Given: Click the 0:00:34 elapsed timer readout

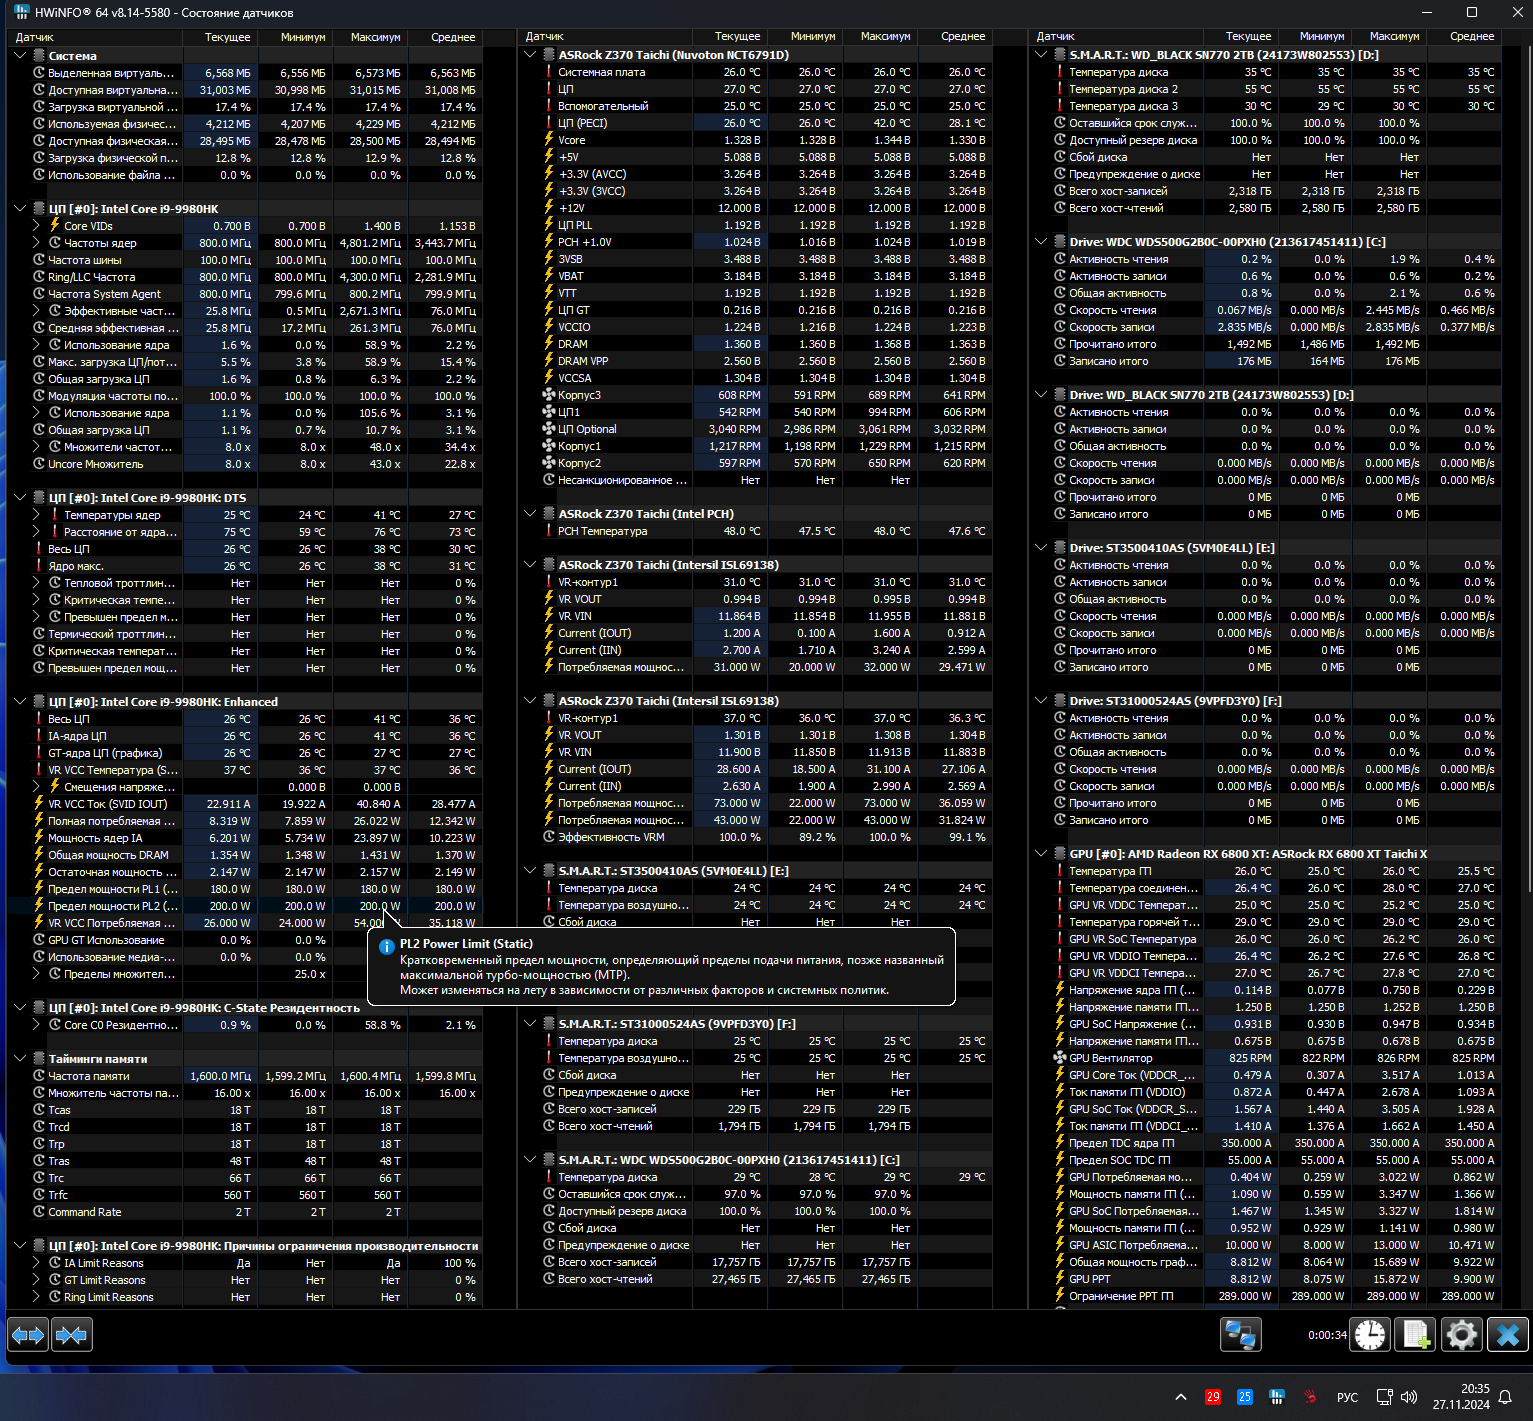Looking at the screenshot, I should point(1327,1335).
